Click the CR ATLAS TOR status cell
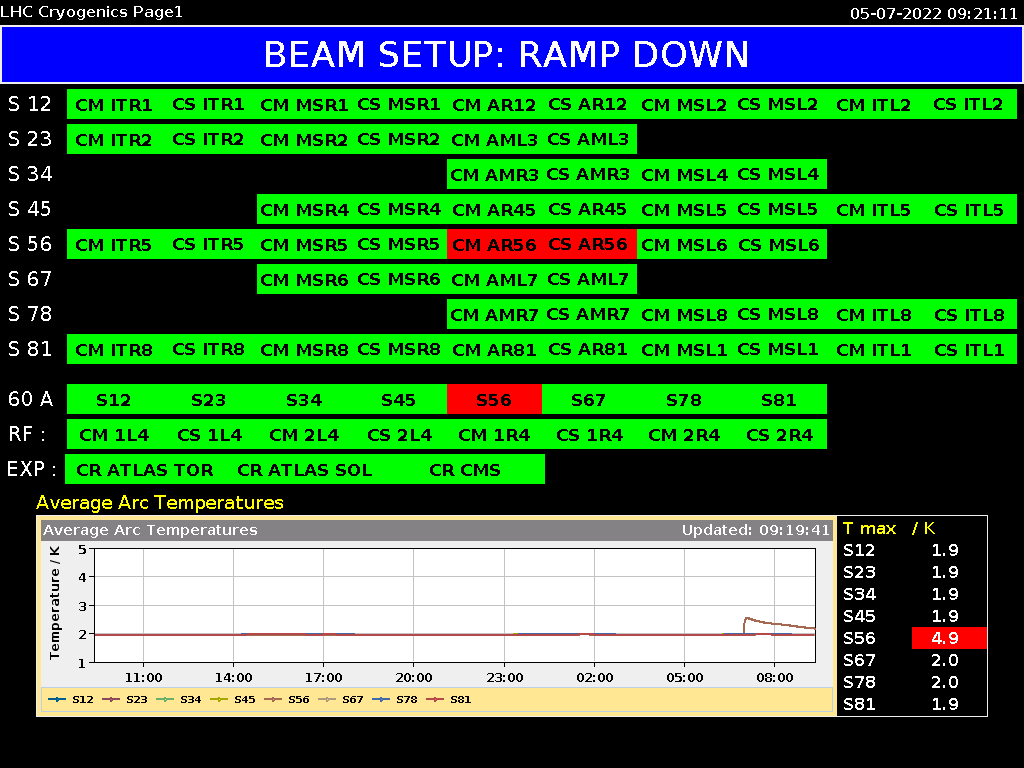This screenshot has width=1024, height=768. click(x=144, y=470)
